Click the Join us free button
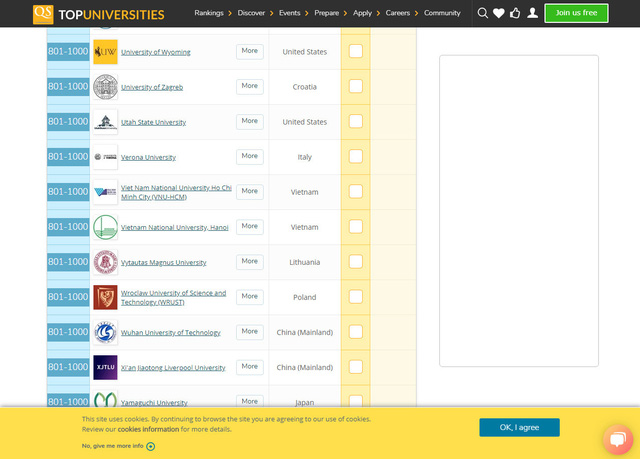Screen dimensions: 640x459 (576, 13)
